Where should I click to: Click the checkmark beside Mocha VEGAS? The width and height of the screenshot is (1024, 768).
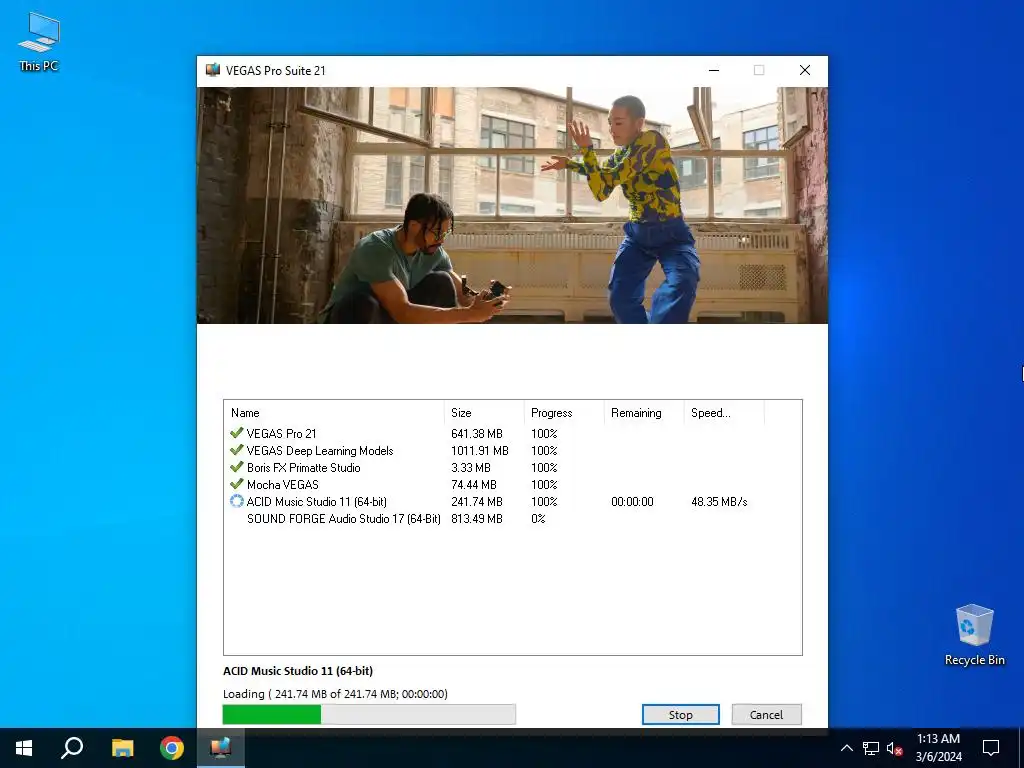(x=236, y=484)
